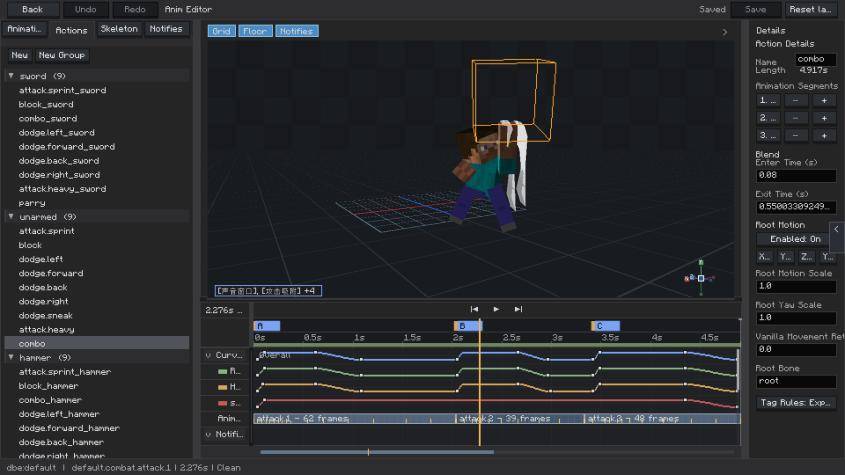
Task: Create a New action
Action: pyautogui.click(x=19, y=55)
